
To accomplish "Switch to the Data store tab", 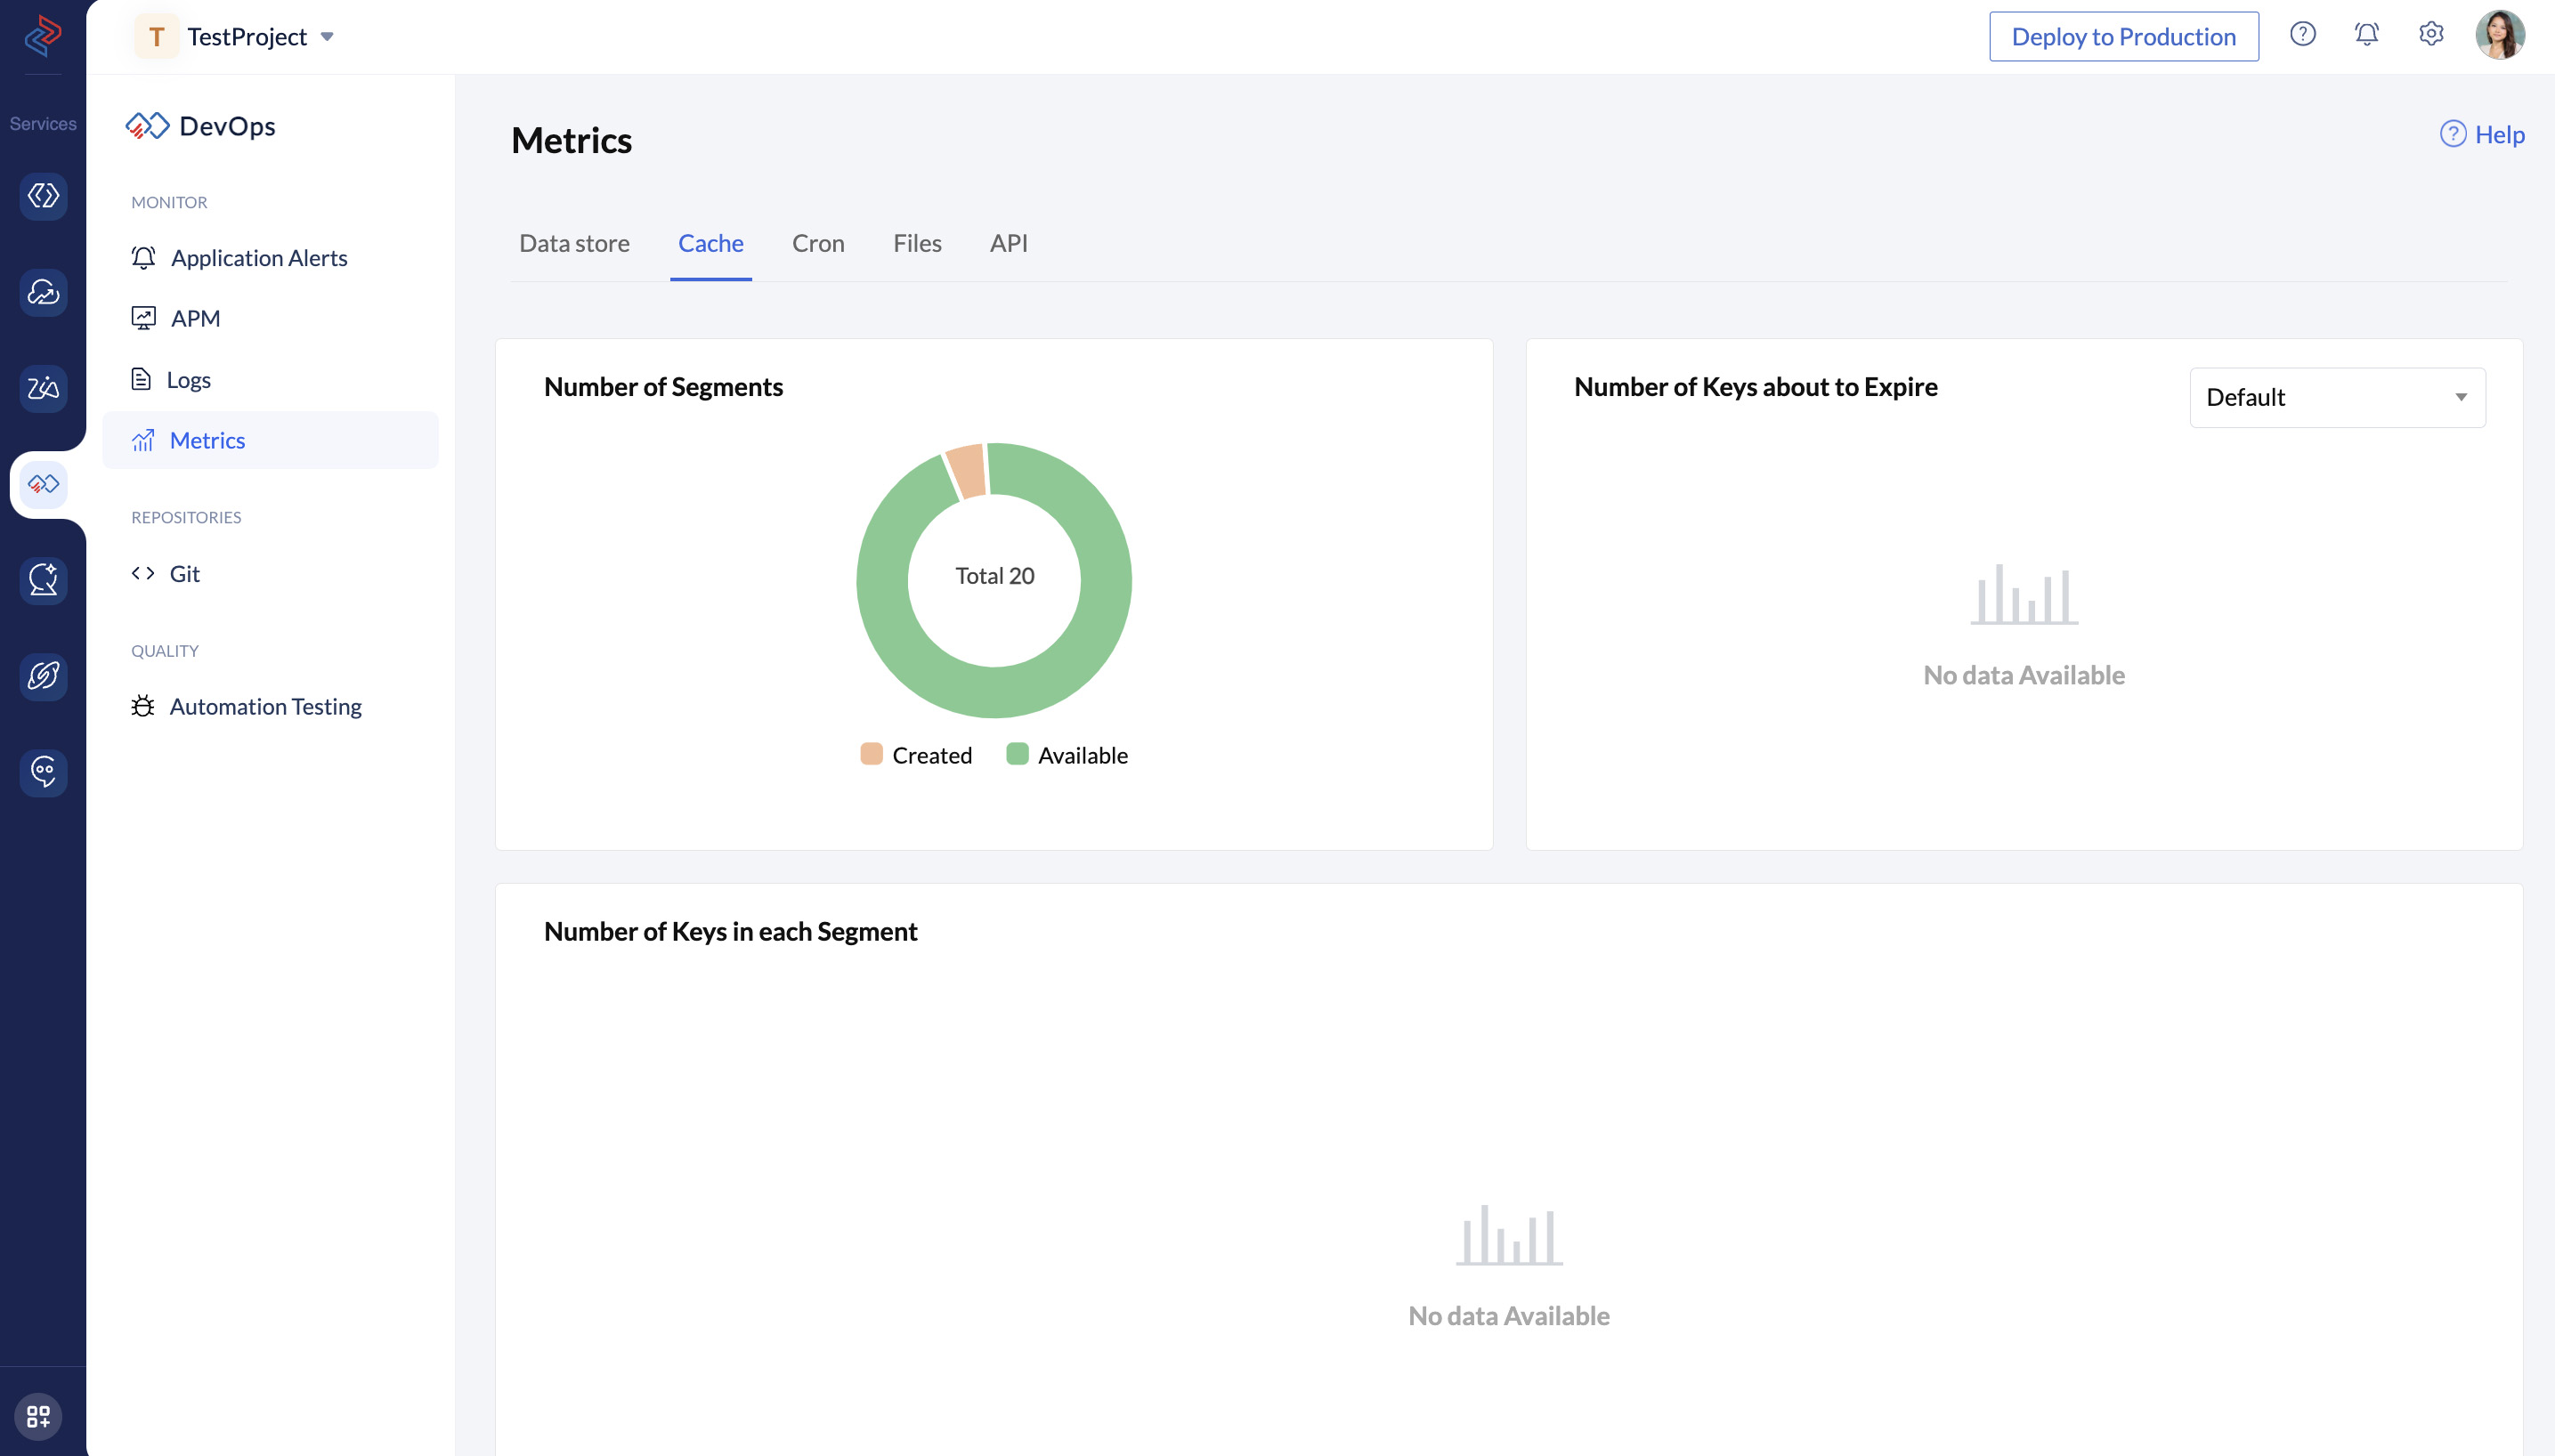I will pyautogui.click(x=574, y=243).
